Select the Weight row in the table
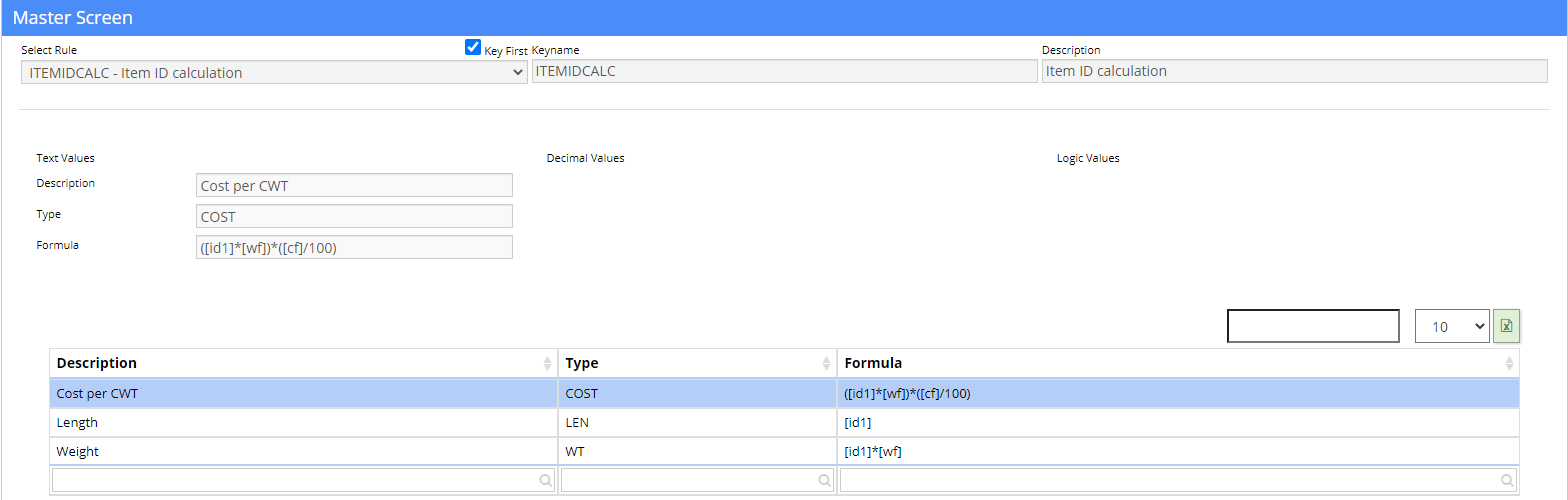The image size is (1568, 500). click(x=300, y=452)
